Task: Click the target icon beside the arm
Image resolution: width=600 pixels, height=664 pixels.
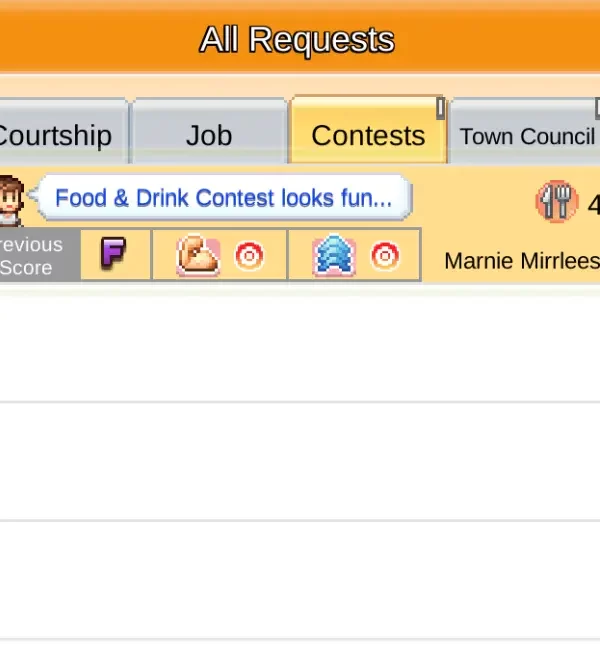Action: pyautogui.click(x=249, y=257)
